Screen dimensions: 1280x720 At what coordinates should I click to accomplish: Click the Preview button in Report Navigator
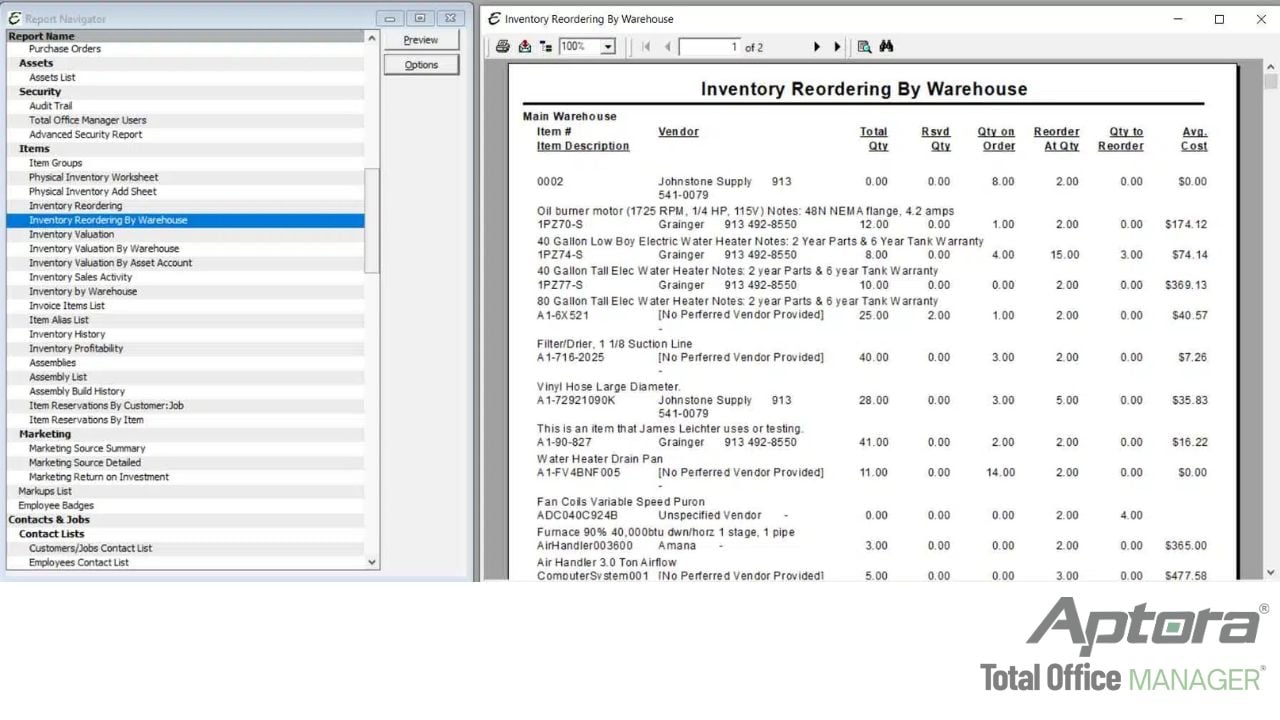(421, 40)
